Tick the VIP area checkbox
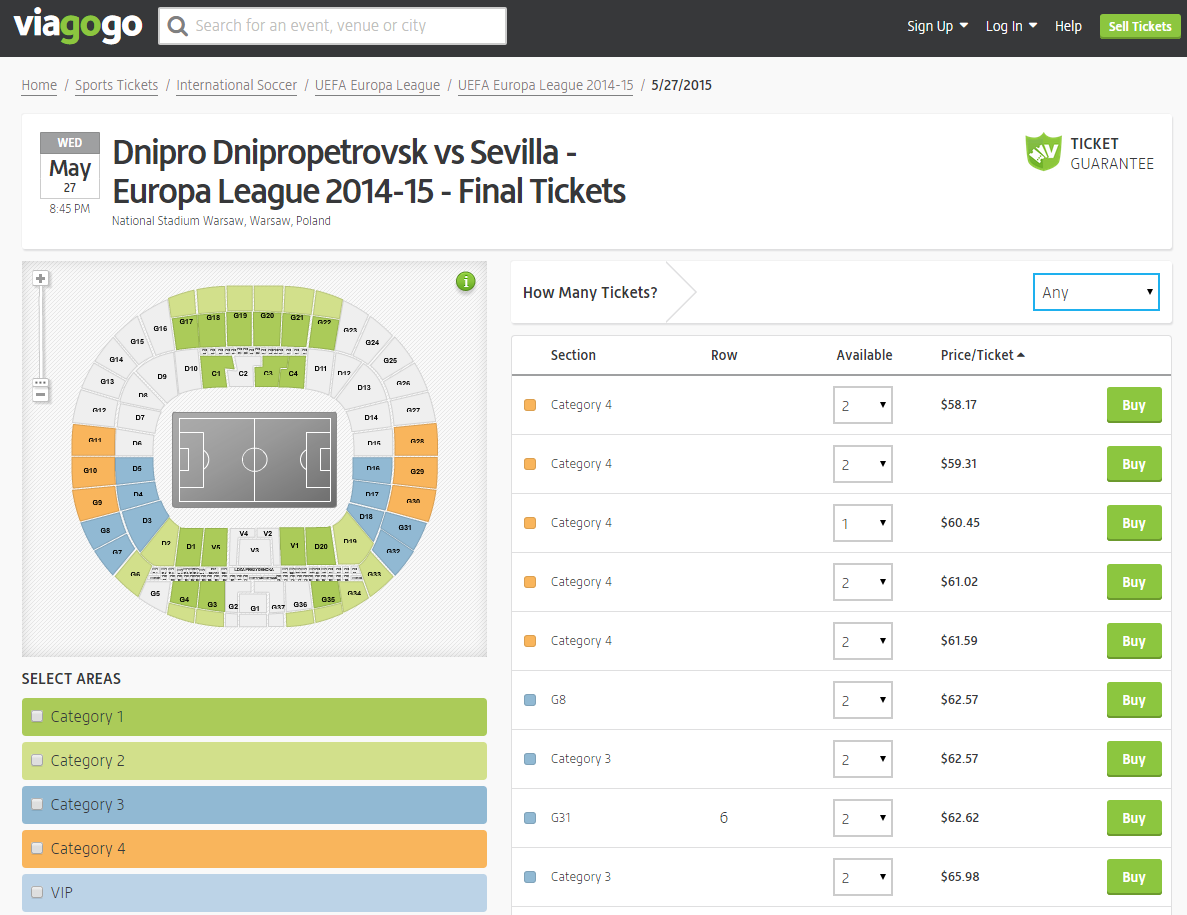Screen dimensions: 1187x915 pyautogui.click(x=37, y=892)
